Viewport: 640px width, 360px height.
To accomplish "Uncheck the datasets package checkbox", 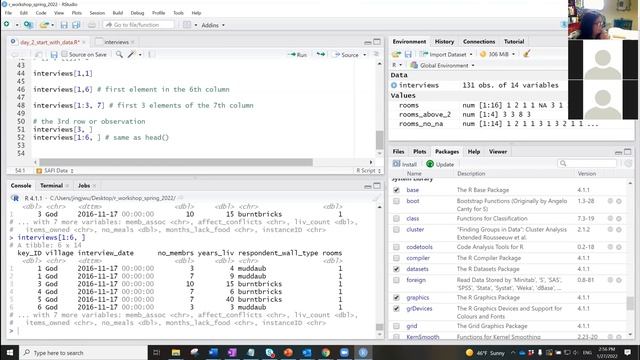I will tap(396, 269).
